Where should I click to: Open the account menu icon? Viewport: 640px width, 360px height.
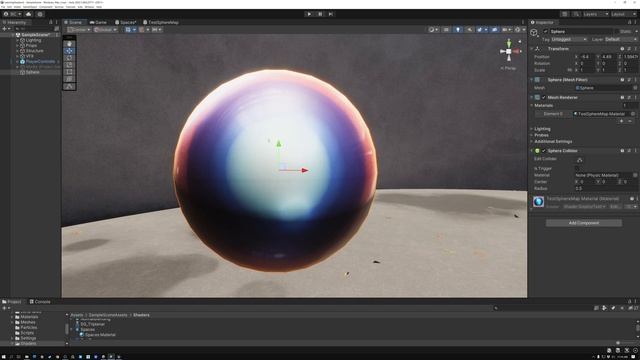click(13, 14)
